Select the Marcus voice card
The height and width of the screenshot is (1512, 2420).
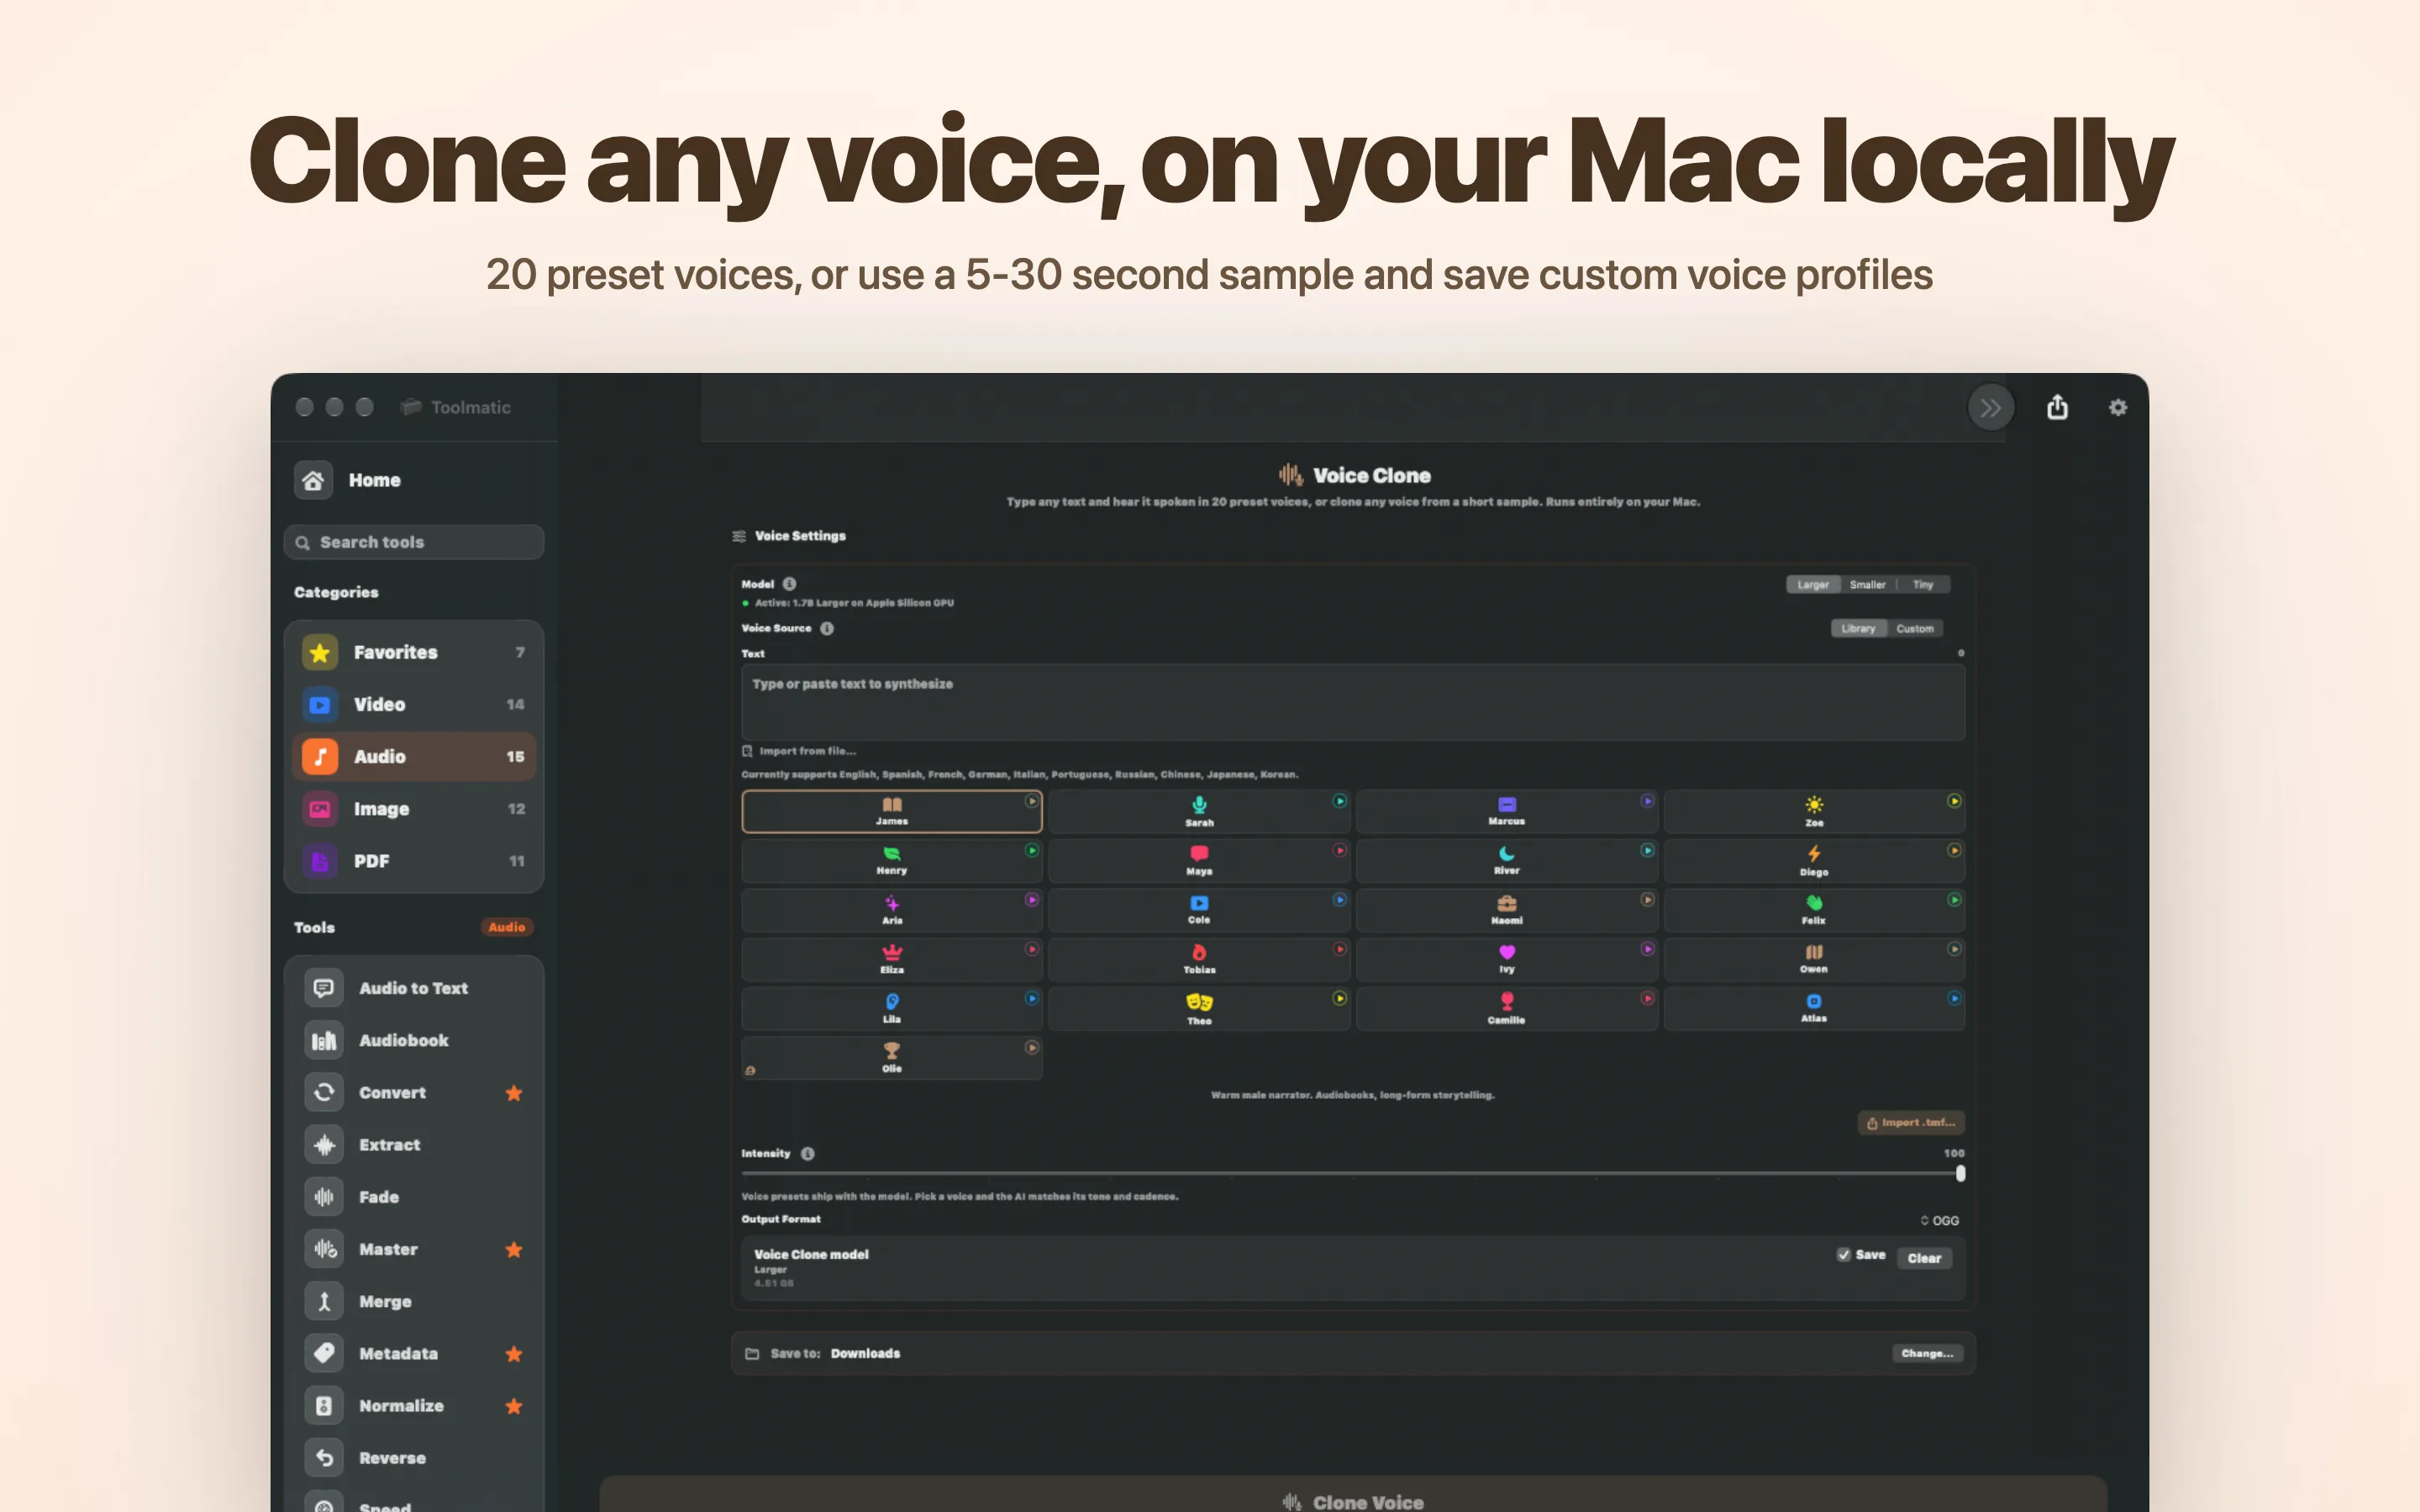point(1506,811)
